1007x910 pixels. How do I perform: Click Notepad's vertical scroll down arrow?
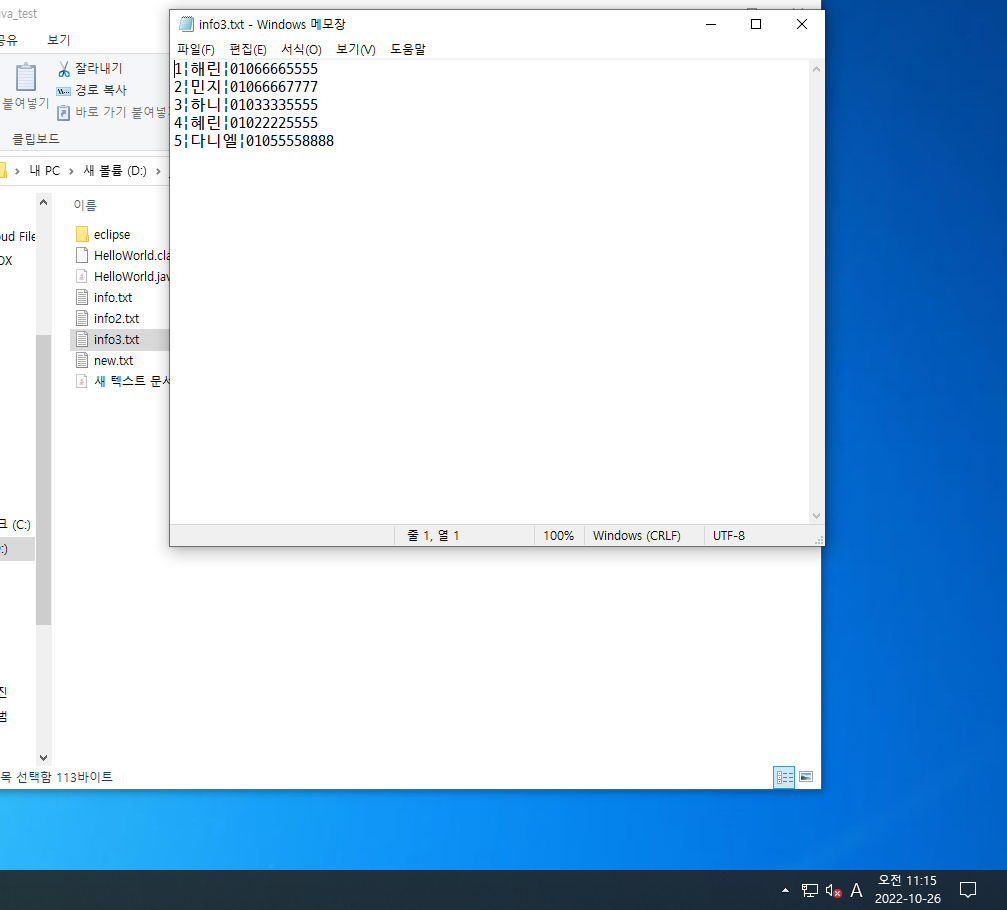point(816,516)
